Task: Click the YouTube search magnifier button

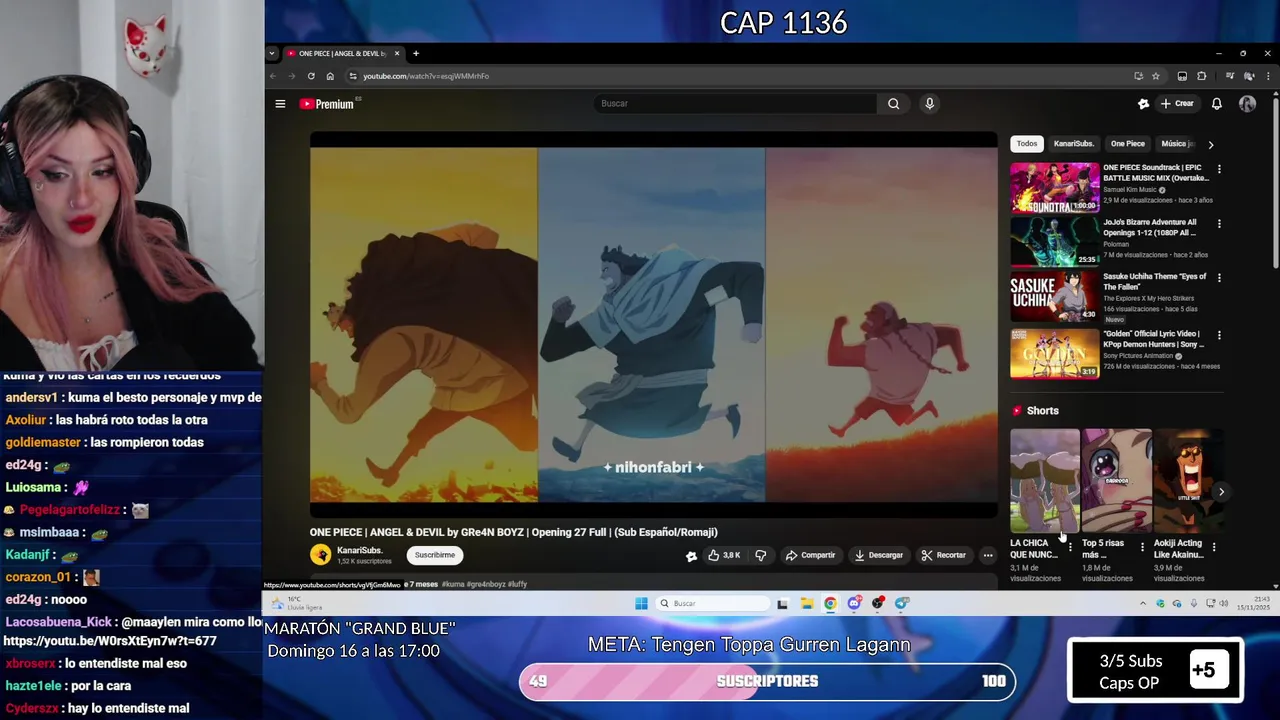Action: pos(894,104)
